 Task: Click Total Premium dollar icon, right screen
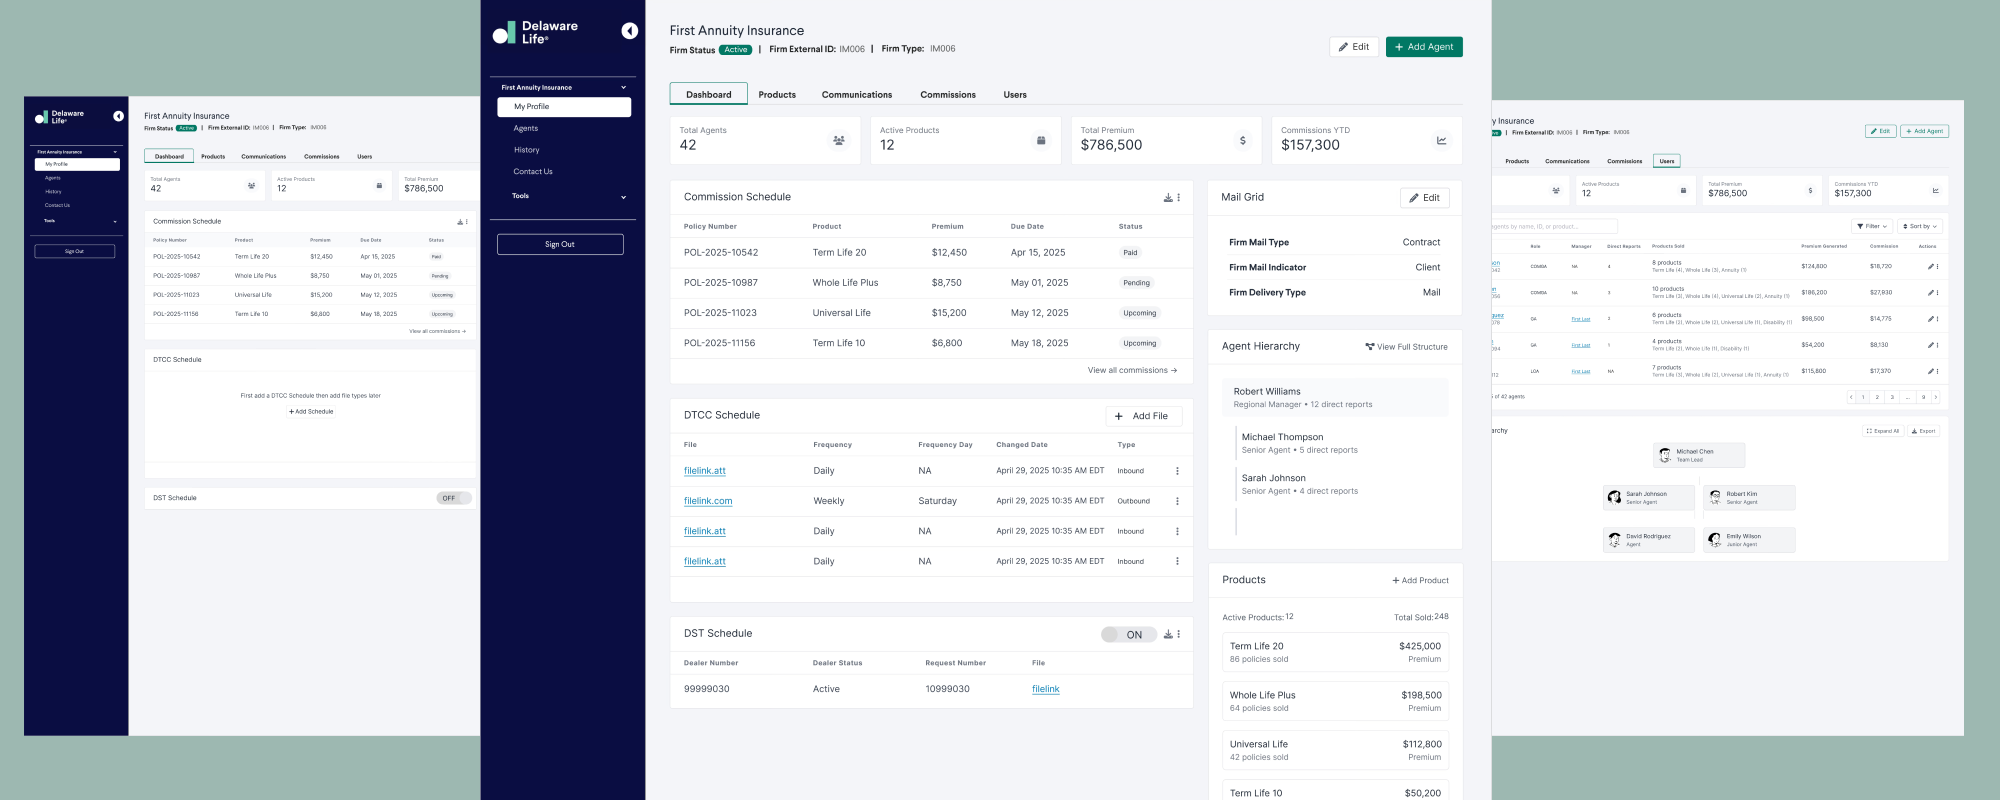click(x=1810, y=190)
